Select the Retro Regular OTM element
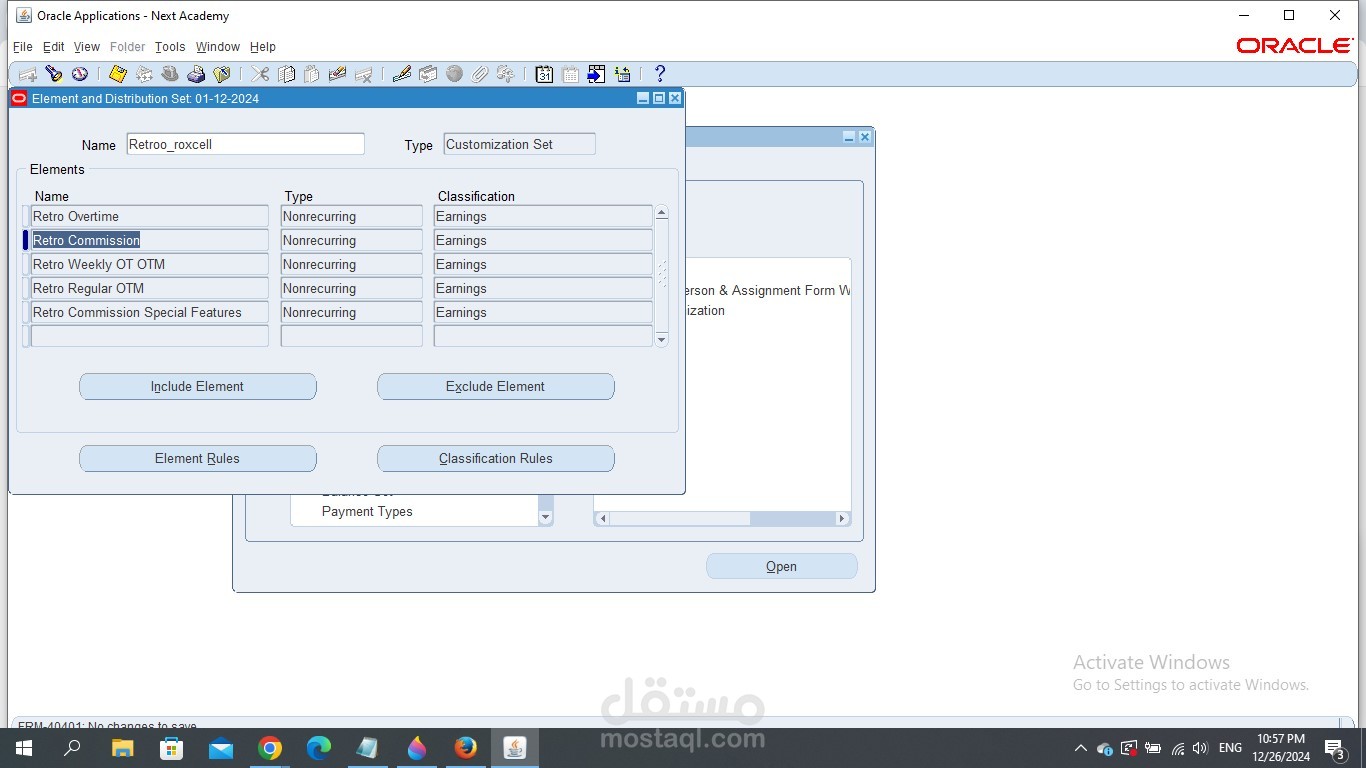Image resolution: width=1366 pixels, height=768 pixels. tap(150, 288)
